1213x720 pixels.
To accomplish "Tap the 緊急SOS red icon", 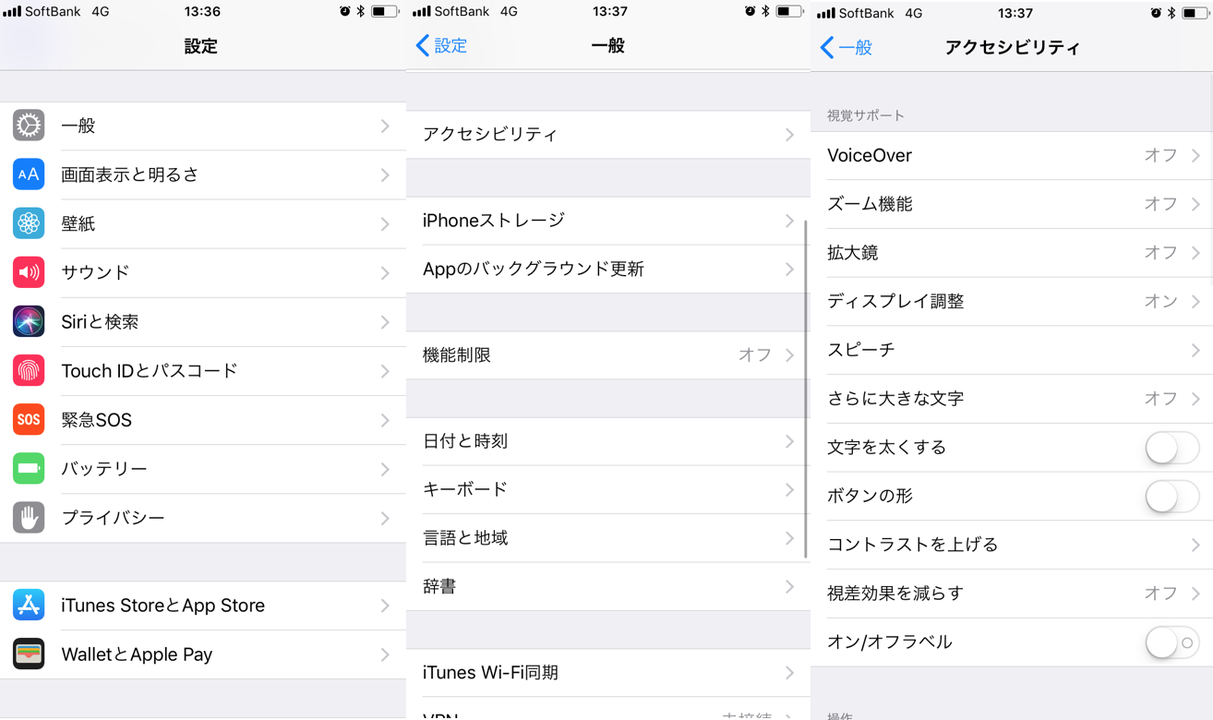I will coord(29,419).
